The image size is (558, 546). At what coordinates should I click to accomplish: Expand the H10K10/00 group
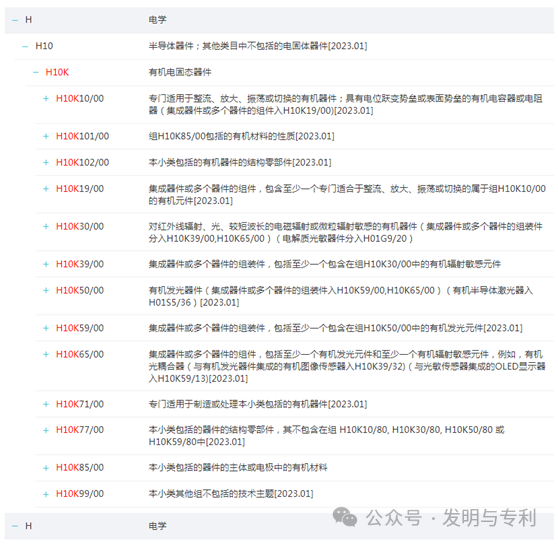[46, 99]
